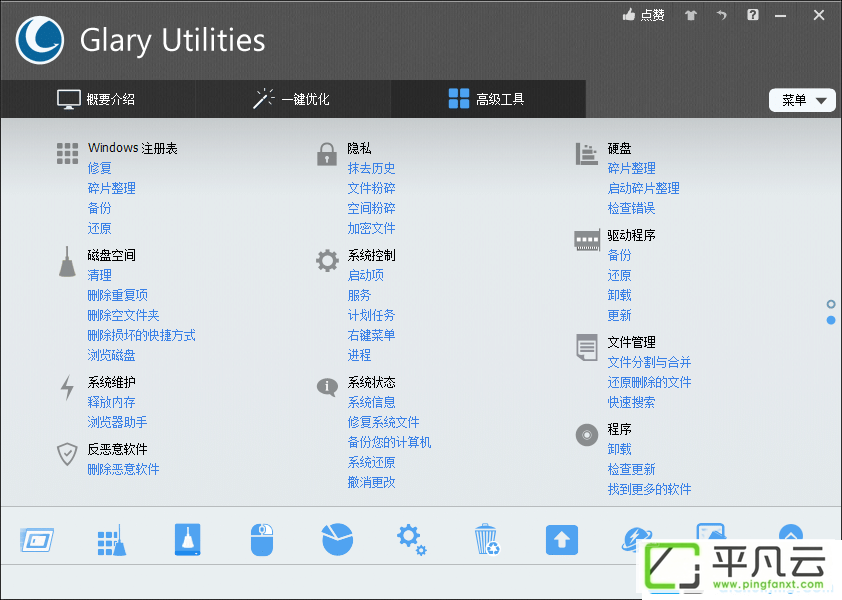
Task: Open 删除重复项 link
Action: [118, 295]
